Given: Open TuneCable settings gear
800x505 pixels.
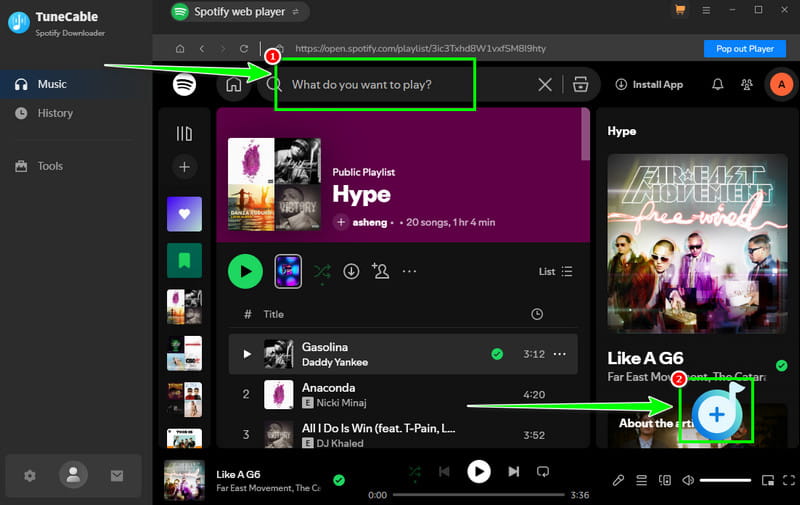Looking at the screenshot, I should [30, 476].
